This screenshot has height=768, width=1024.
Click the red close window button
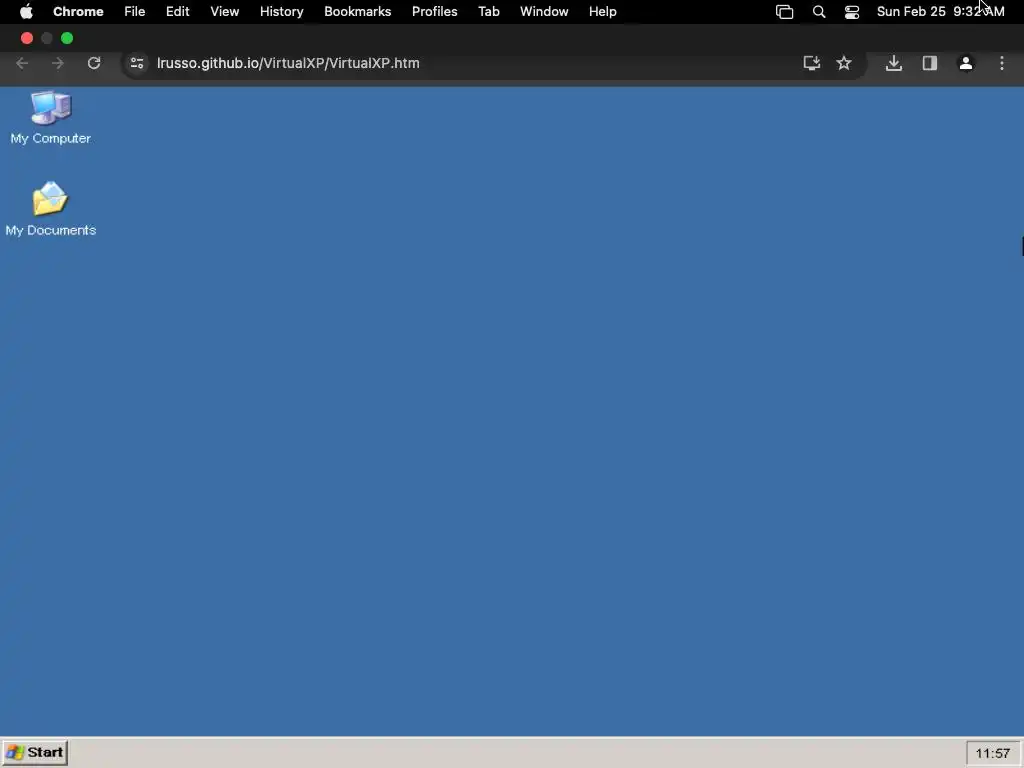coord(27,38)
